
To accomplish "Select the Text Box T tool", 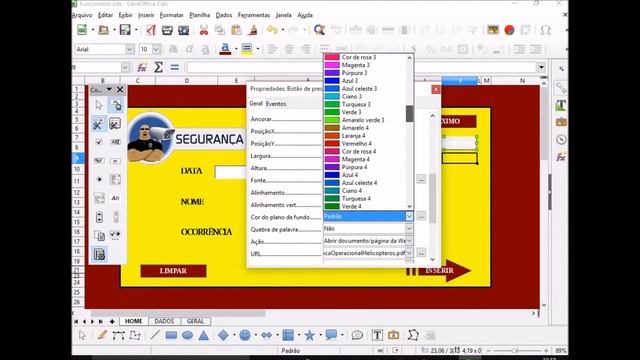I will click(x=377, y=335).
